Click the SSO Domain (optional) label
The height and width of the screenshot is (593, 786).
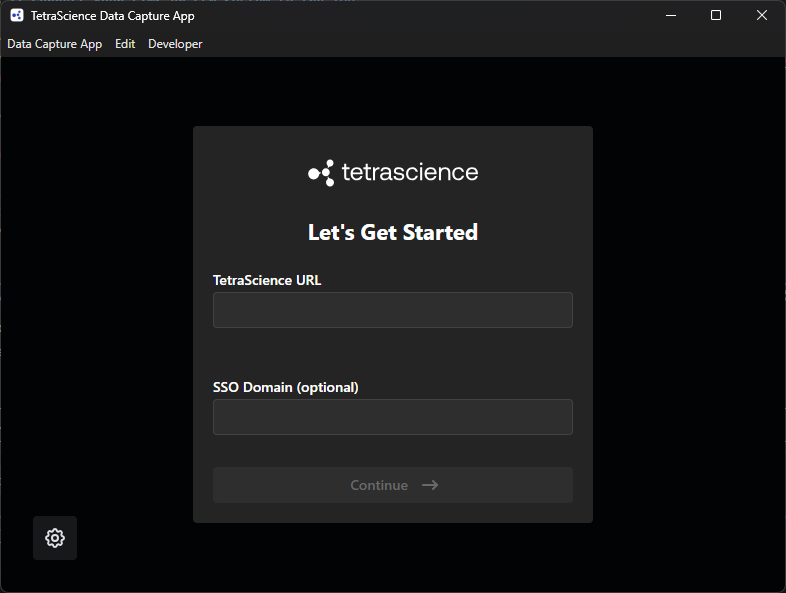[286, 387]
